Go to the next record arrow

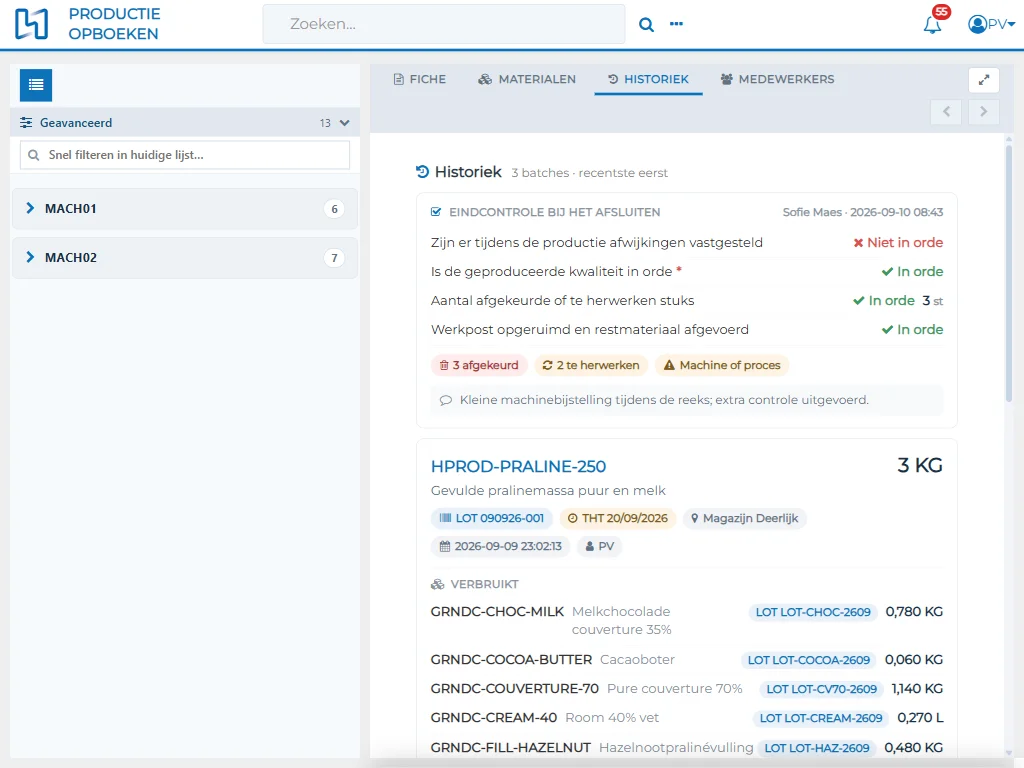[x=984, y=112]
